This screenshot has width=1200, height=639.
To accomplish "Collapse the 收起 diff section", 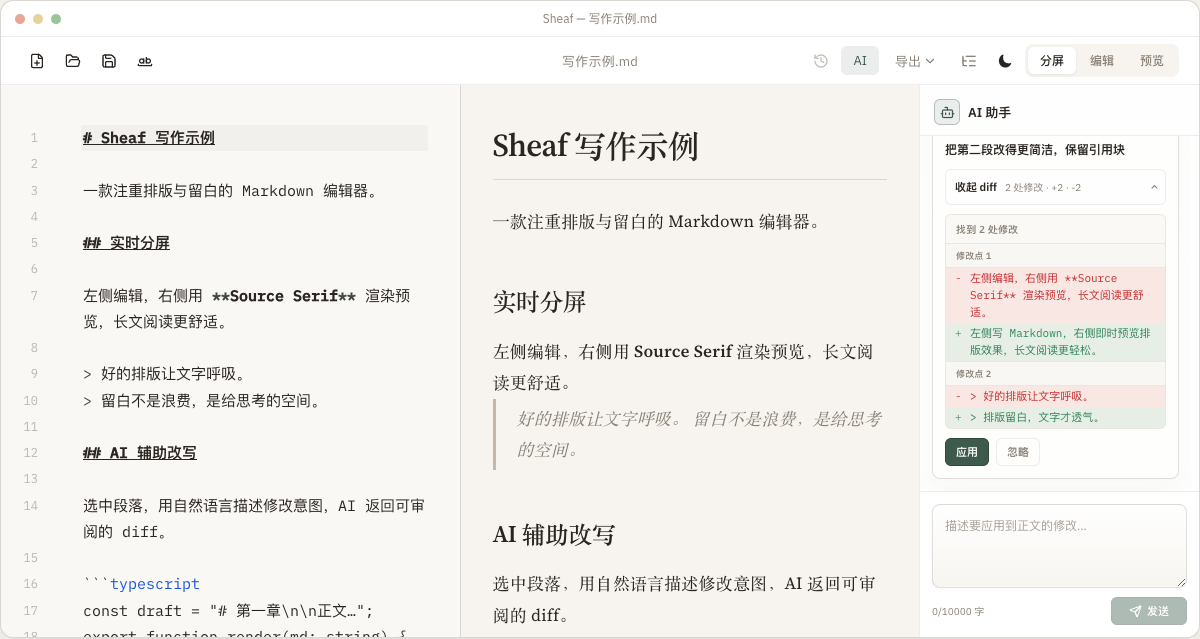I will tap(1055, 187).
